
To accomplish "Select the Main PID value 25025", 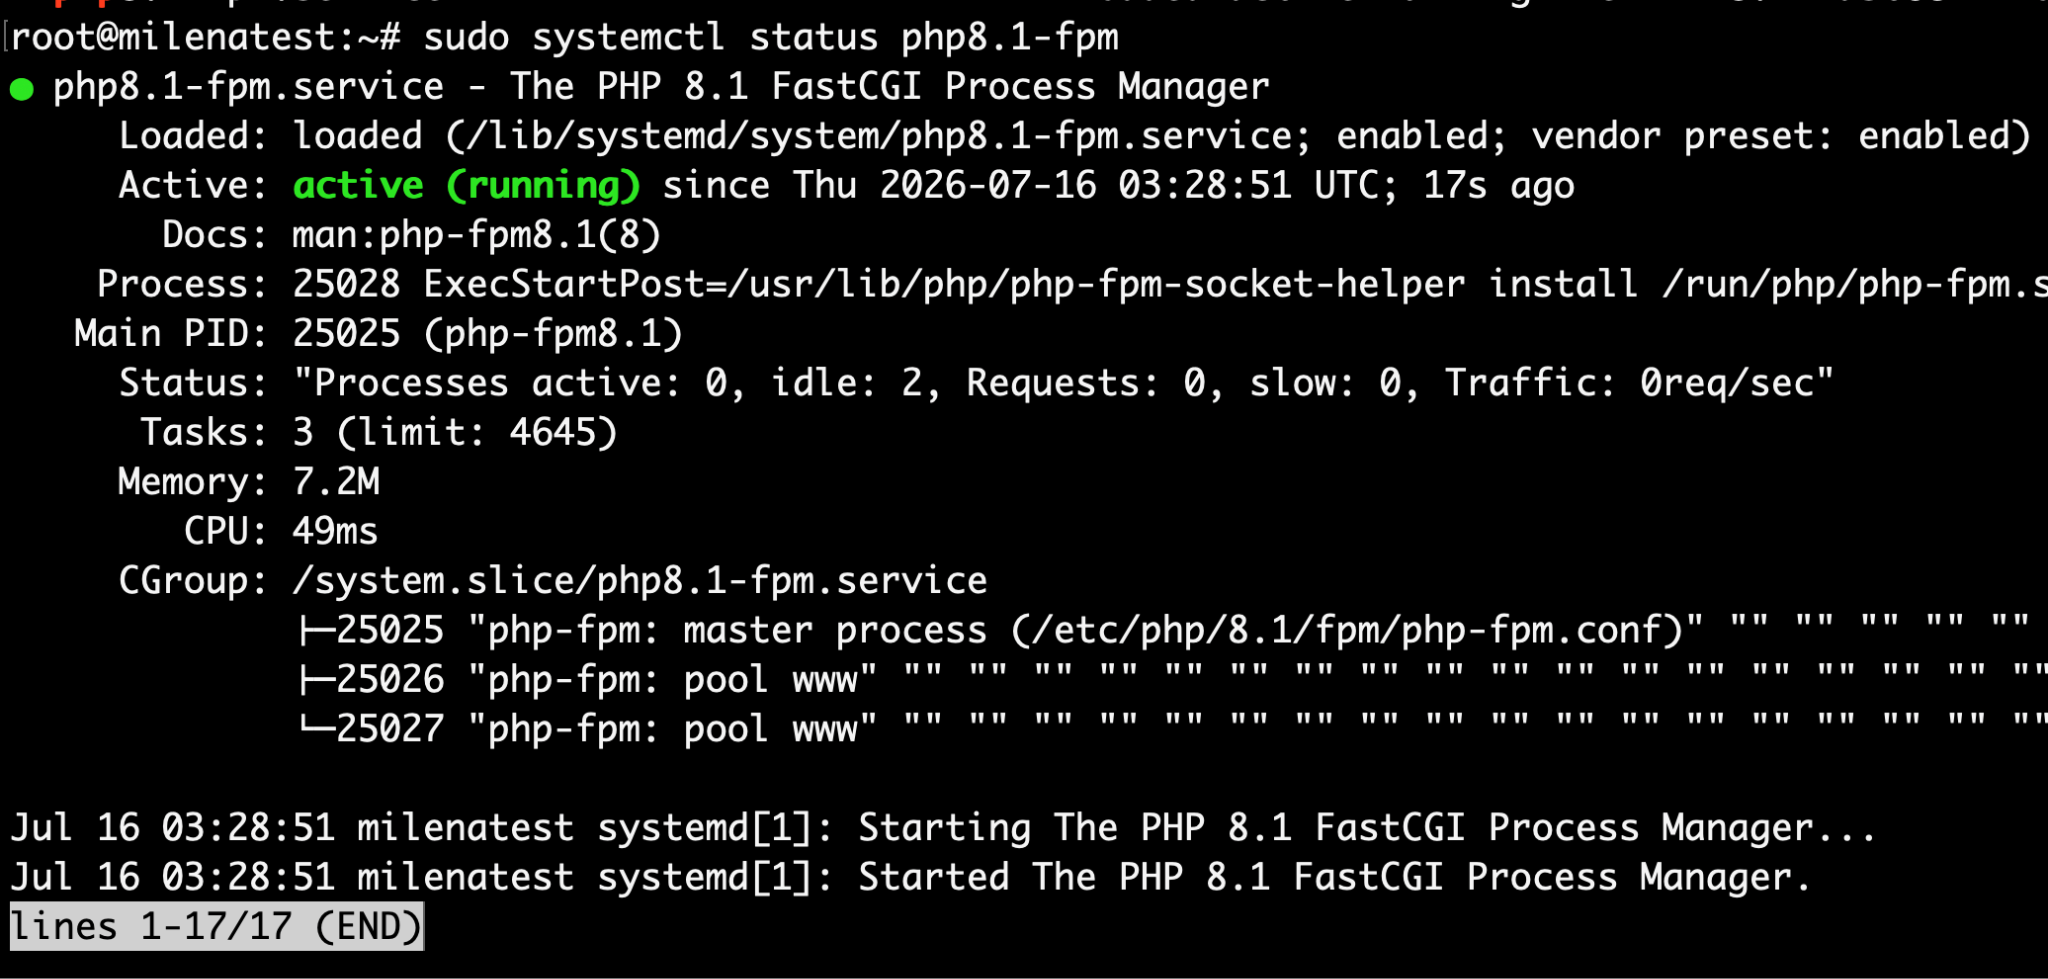I will tap(346, 333).
